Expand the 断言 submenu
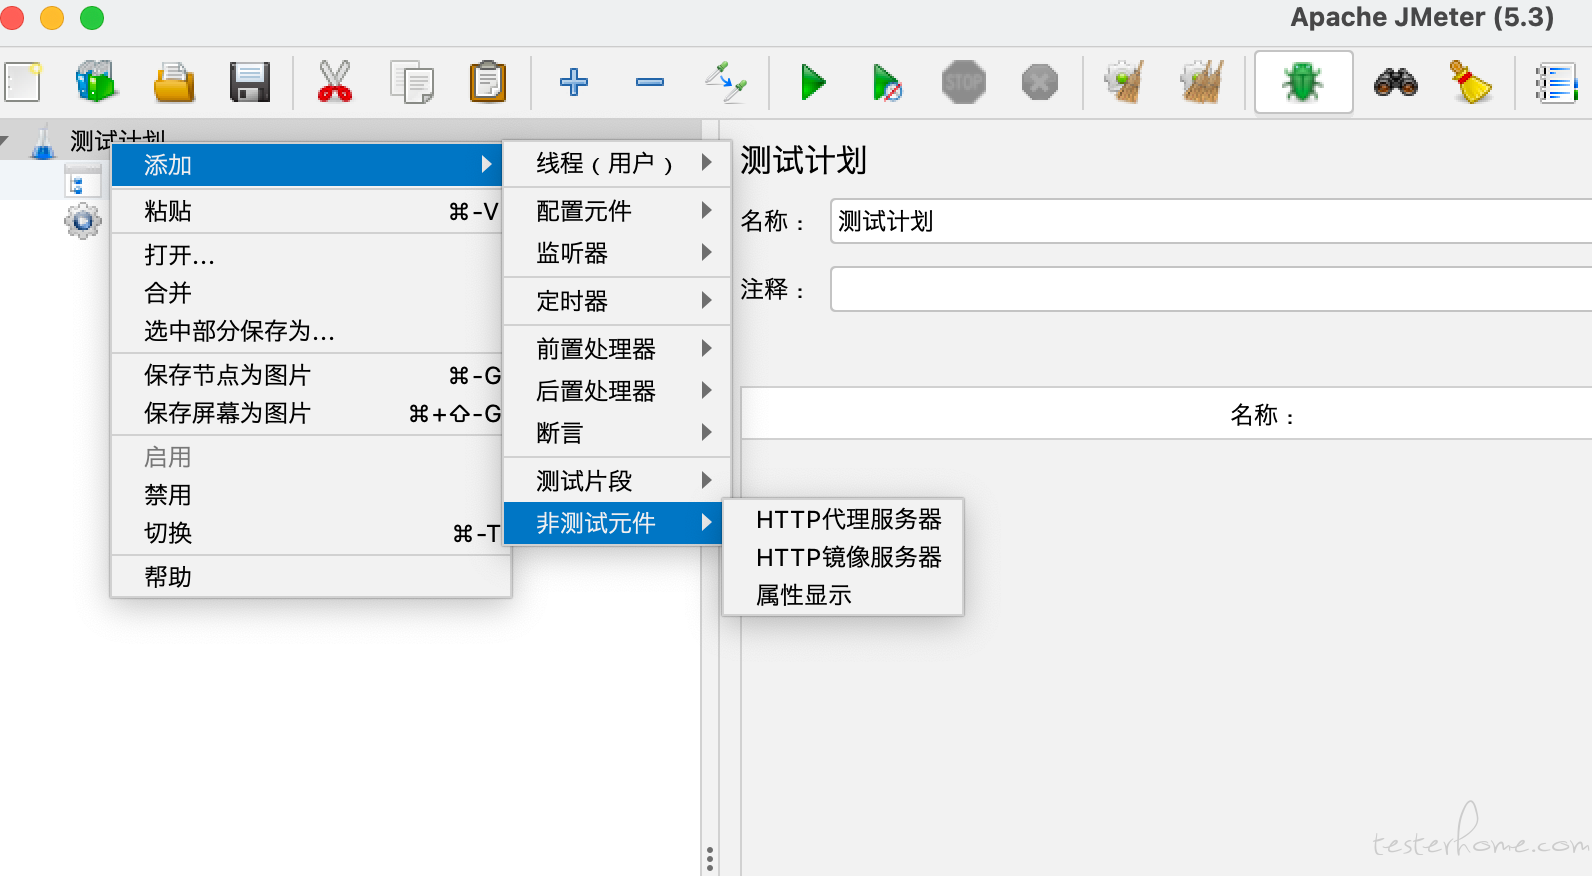 pos(617,433)
